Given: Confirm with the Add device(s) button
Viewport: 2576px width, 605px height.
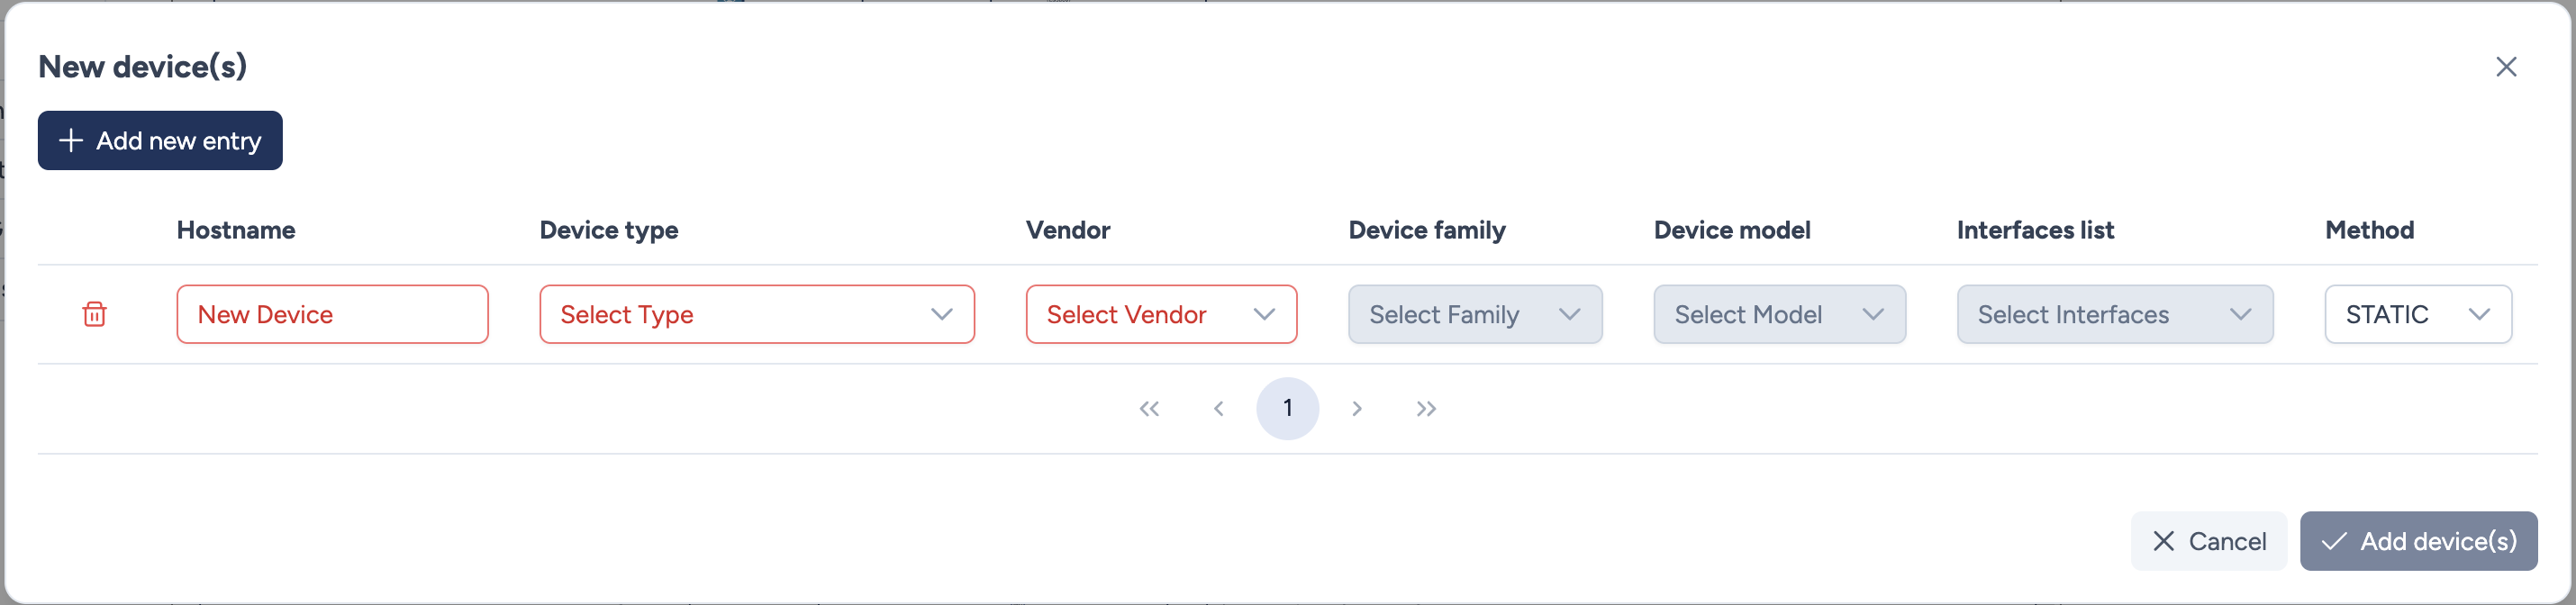Looking at the screenshot, I should [2417, 541].
